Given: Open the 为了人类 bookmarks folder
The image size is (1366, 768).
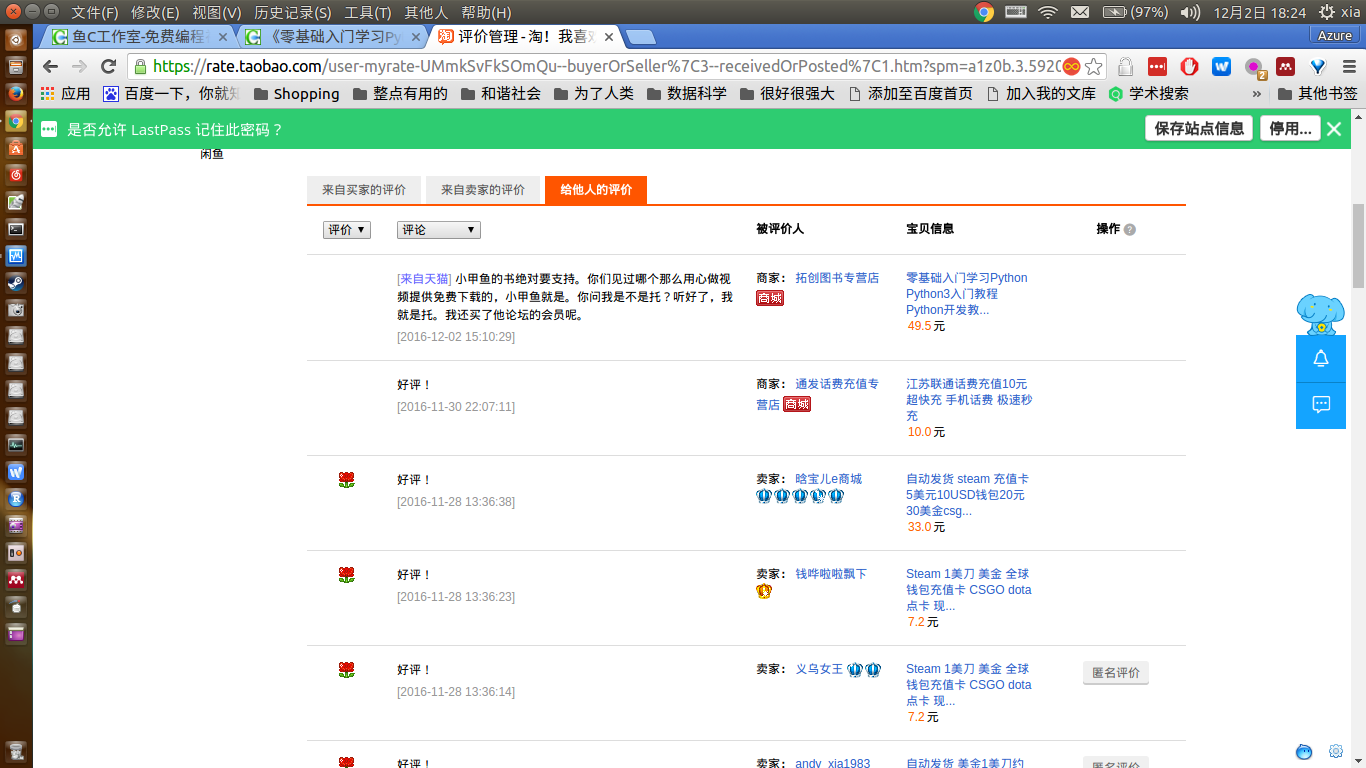Looking at the screenshot, I should [x=594, y=93].
